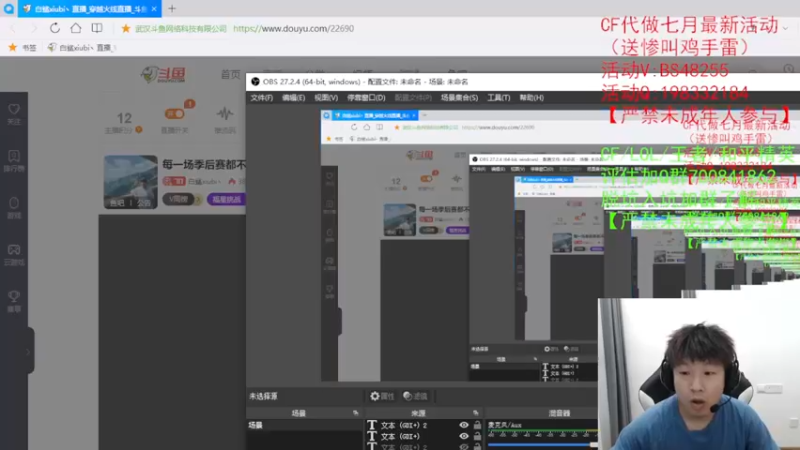Screen dimensions: 800x450
Task: Click the V周榜 button
Action: [178, 199]
